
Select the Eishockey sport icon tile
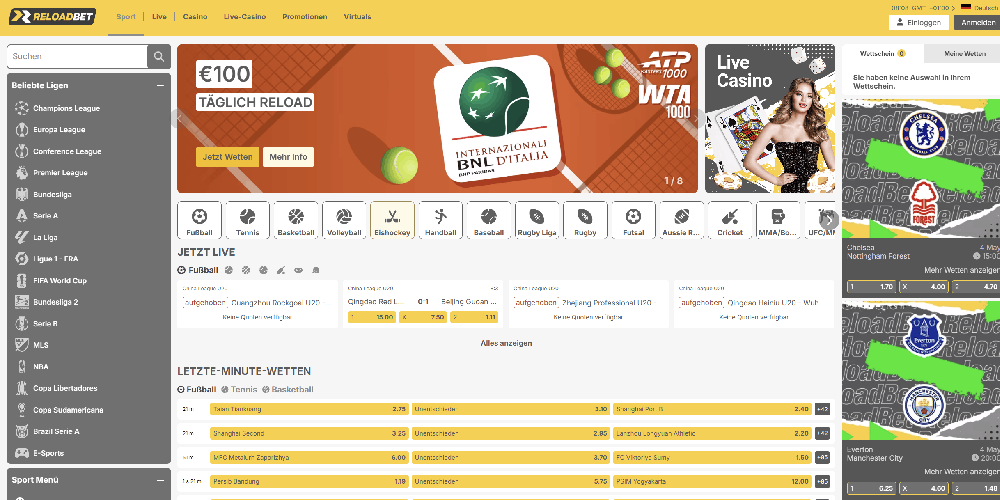pos(392,221)
